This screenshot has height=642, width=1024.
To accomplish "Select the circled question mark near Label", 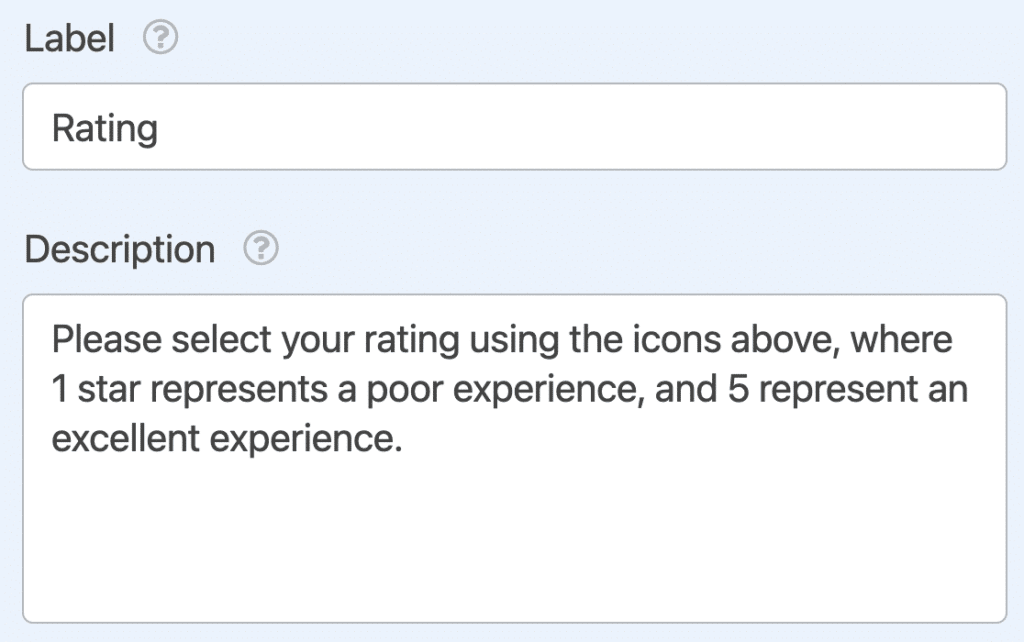I will click(x=162, y=37).
